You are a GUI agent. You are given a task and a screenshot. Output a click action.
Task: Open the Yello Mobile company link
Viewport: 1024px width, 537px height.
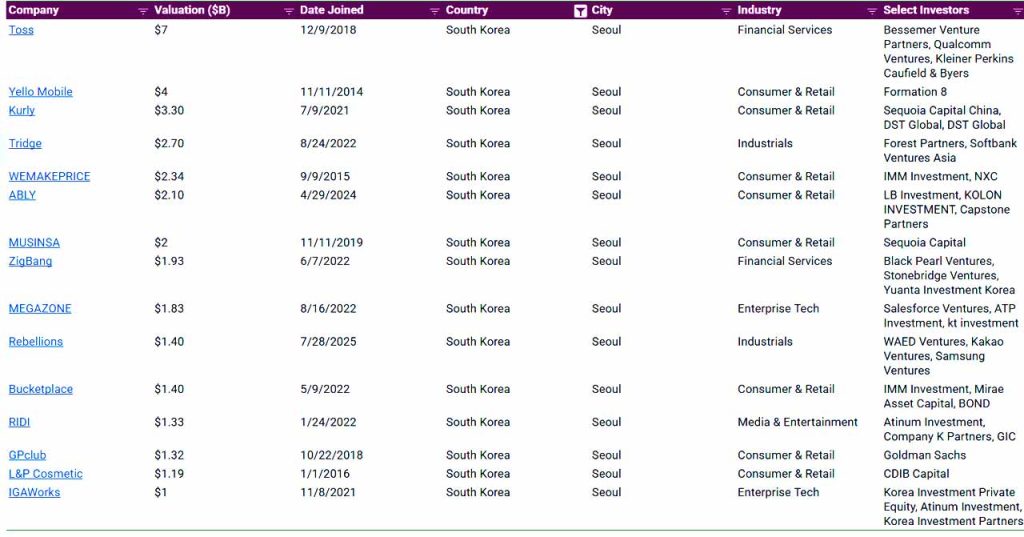[40, 92]
